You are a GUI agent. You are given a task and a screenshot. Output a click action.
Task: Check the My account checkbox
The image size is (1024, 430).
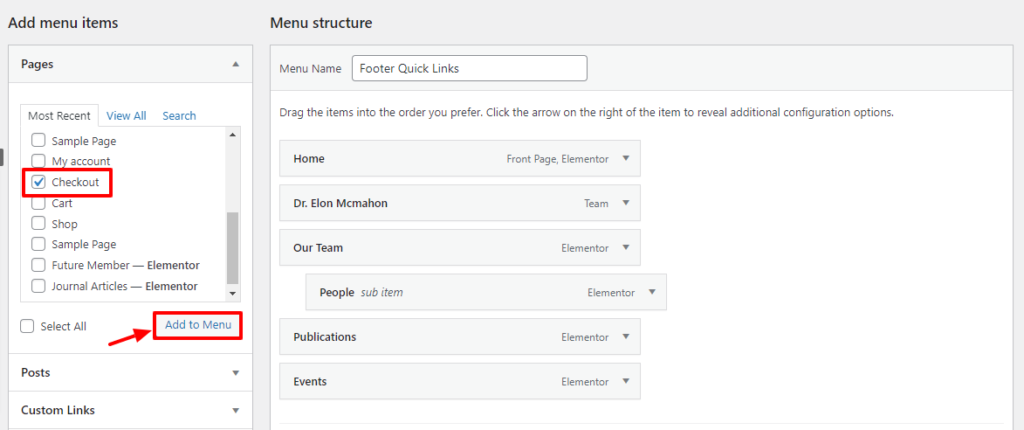click(39, 161)
